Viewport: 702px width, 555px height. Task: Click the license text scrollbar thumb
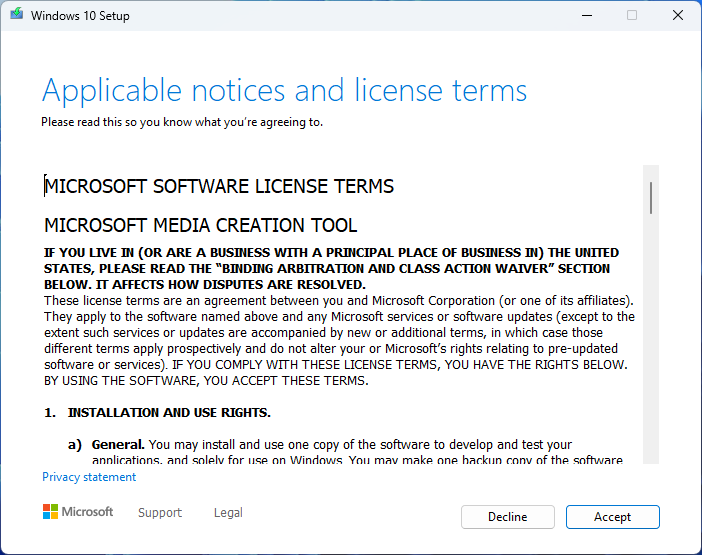tap(651, 197)
